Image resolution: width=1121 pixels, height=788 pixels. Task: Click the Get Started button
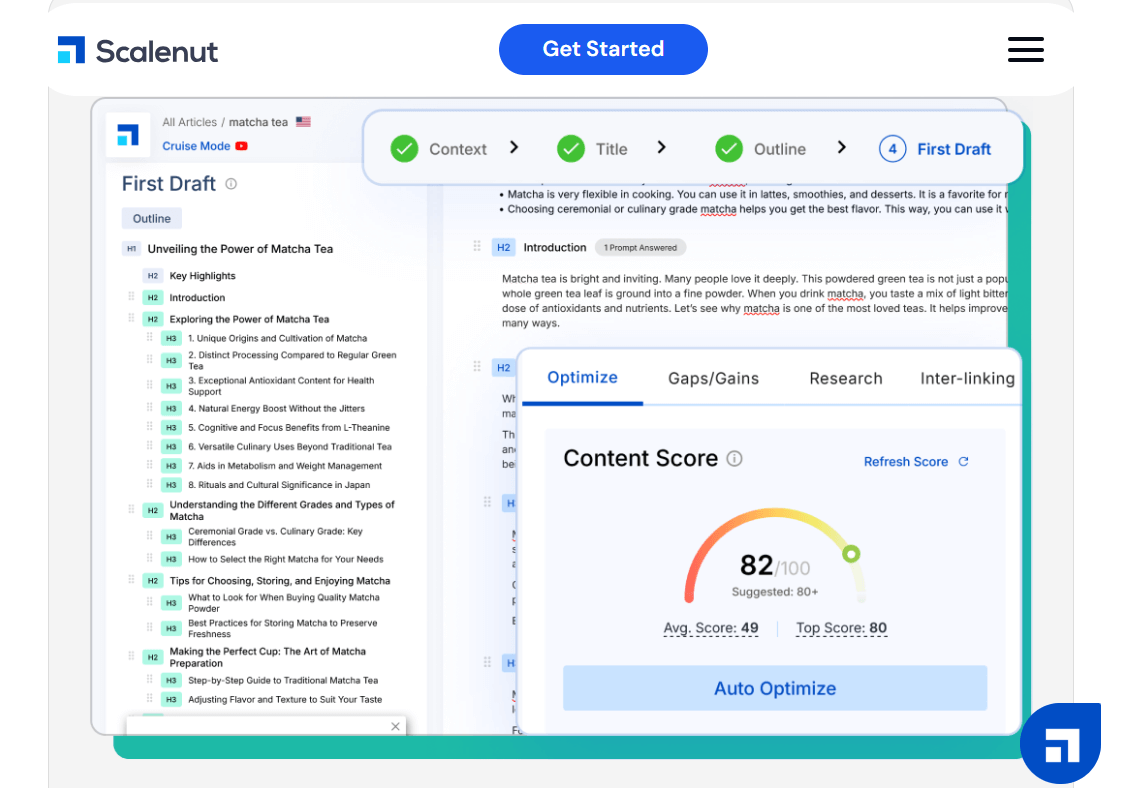click(x=603, y=49)
